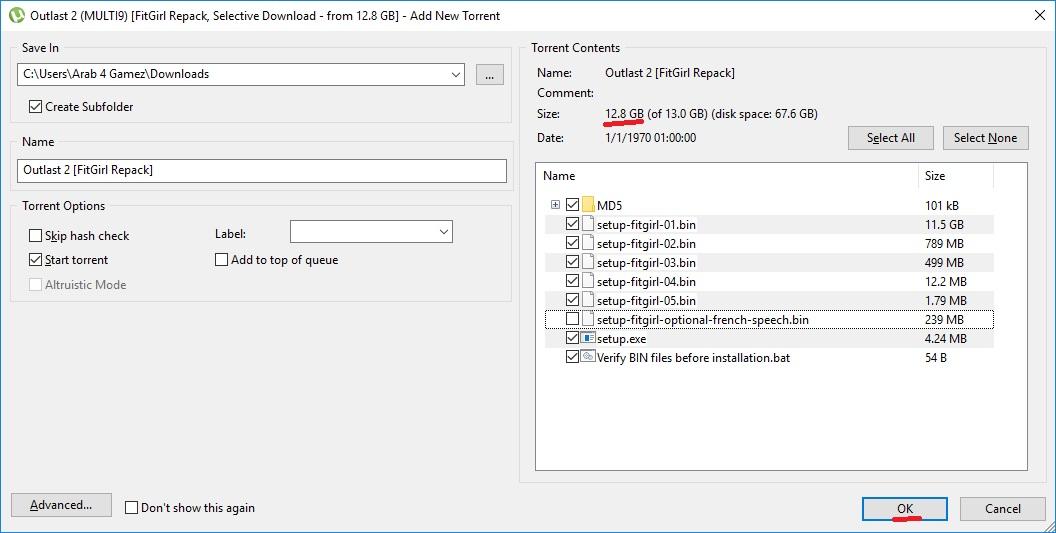Click the setup-fitgirl-04.bin file icon
Viewport: 1056px width, 533px height.
588,280
